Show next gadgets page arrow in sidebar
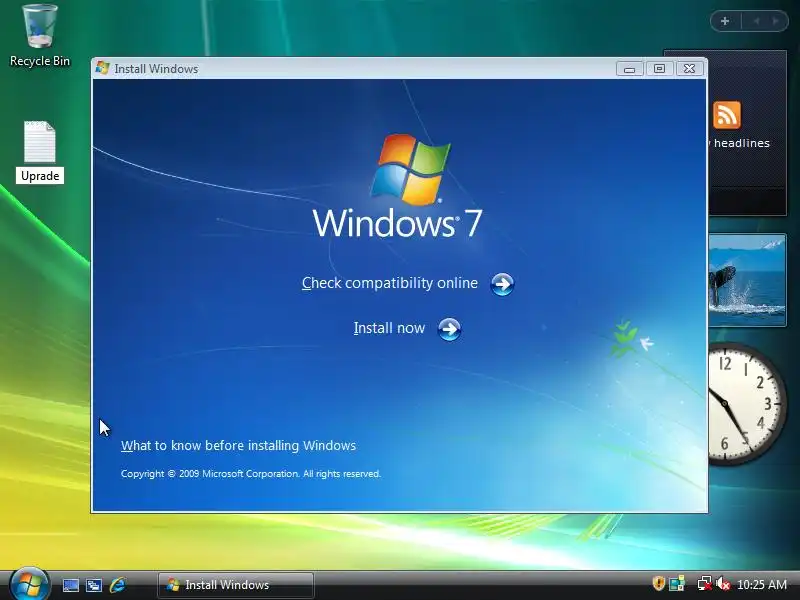Viewport: 800px width, 600px height. tap(776, 21)
